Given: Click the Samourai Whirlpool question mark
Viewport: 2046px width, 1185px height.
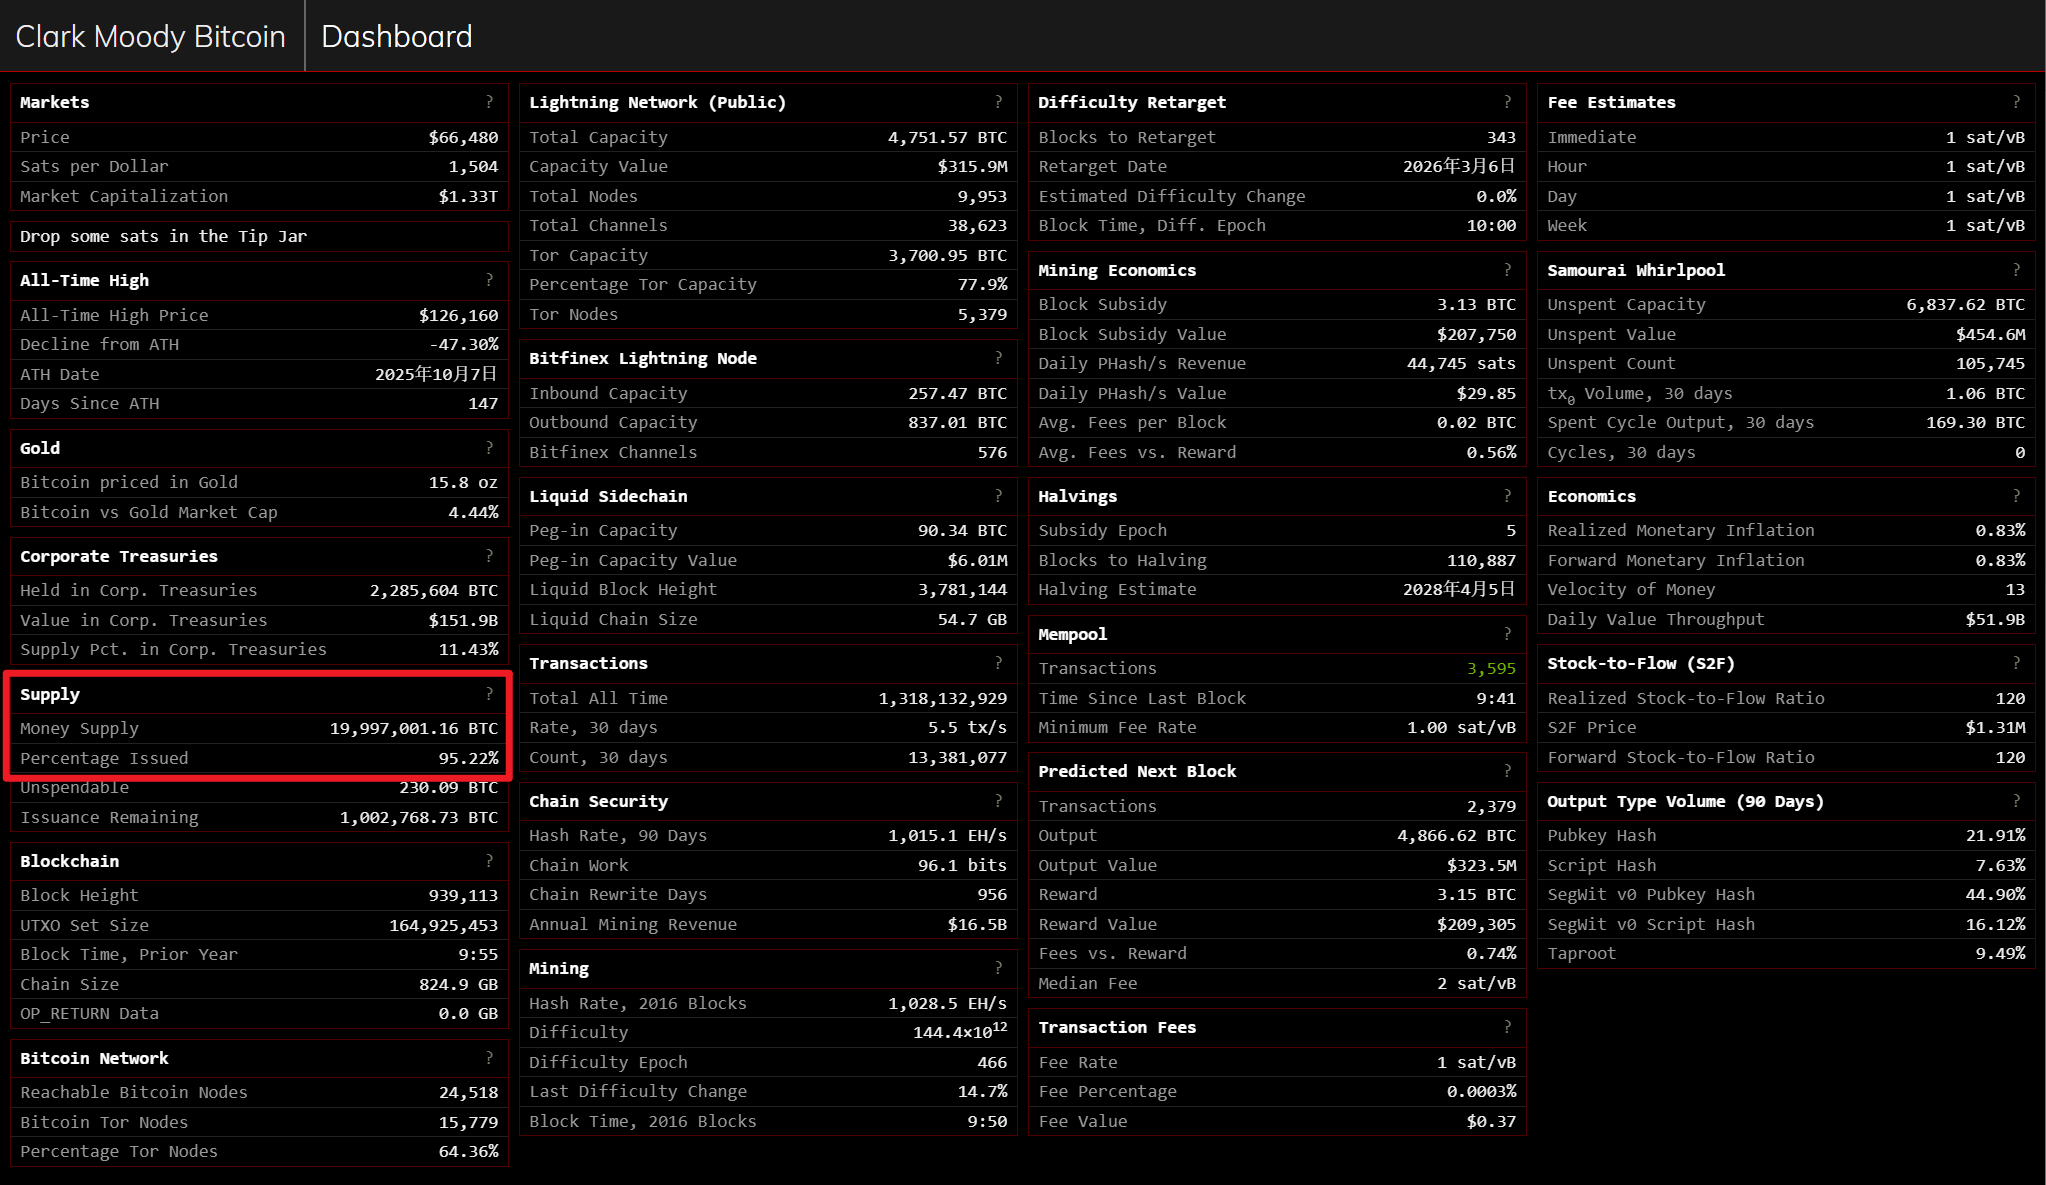Looking at the screenshot, I should click(x=2016, y=270).
